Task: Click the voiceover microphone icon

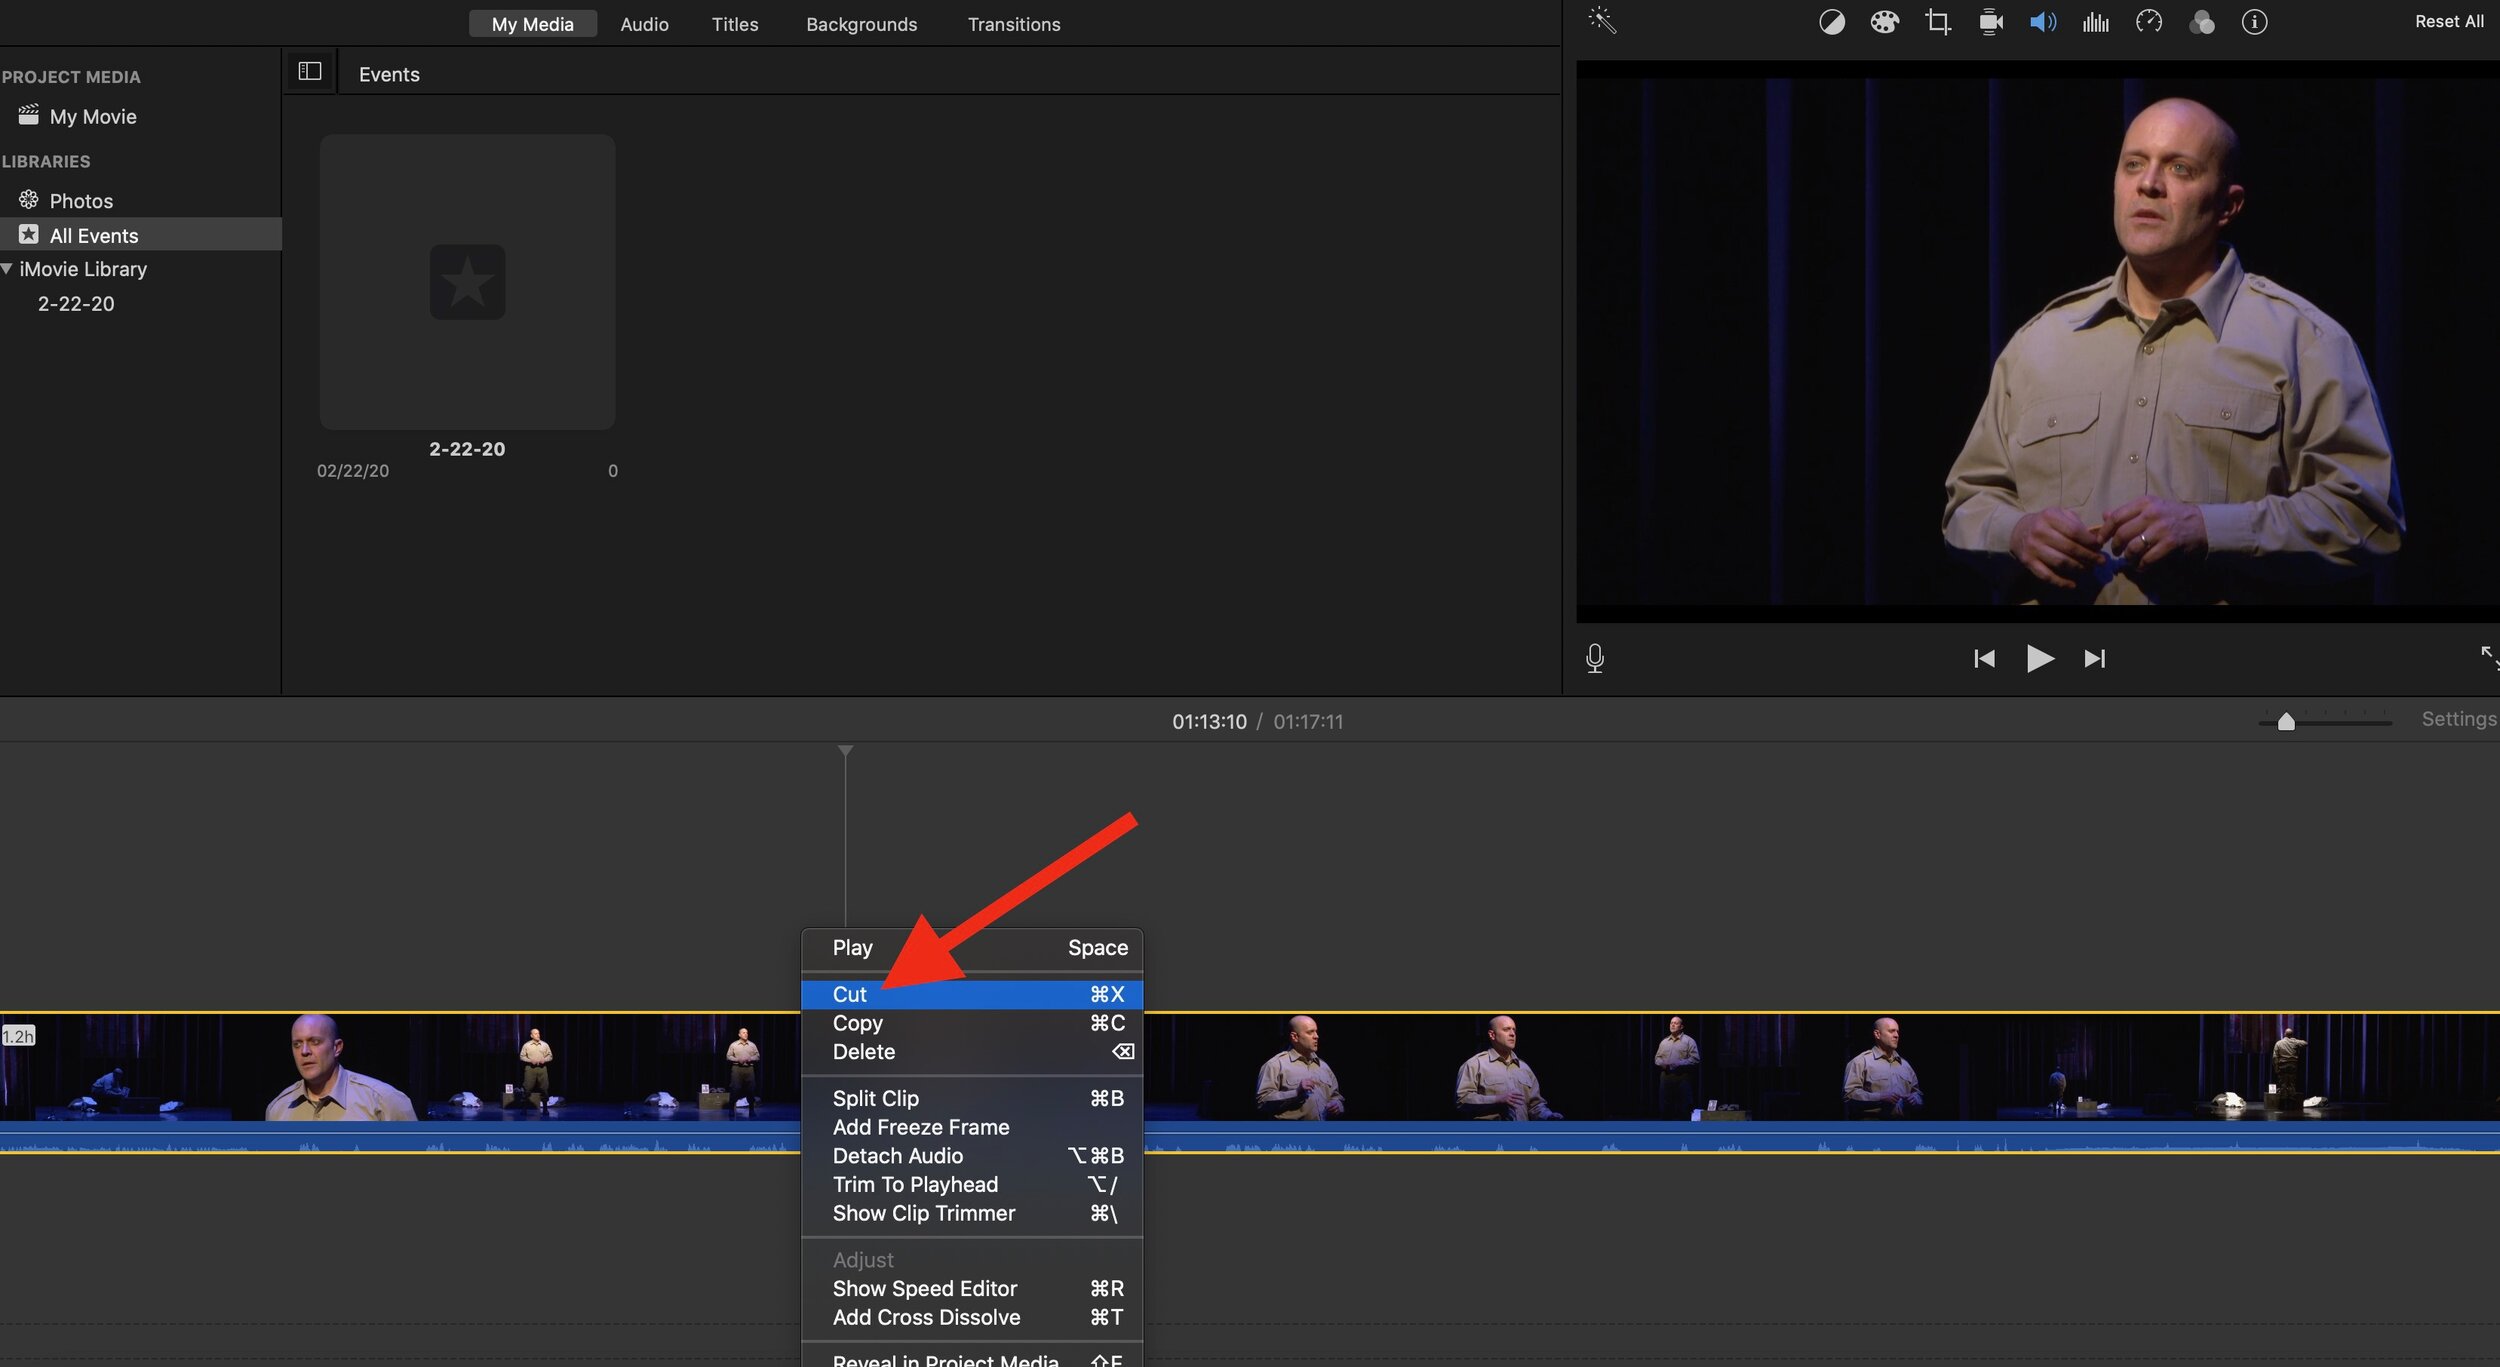Action: pos(1595,658)
